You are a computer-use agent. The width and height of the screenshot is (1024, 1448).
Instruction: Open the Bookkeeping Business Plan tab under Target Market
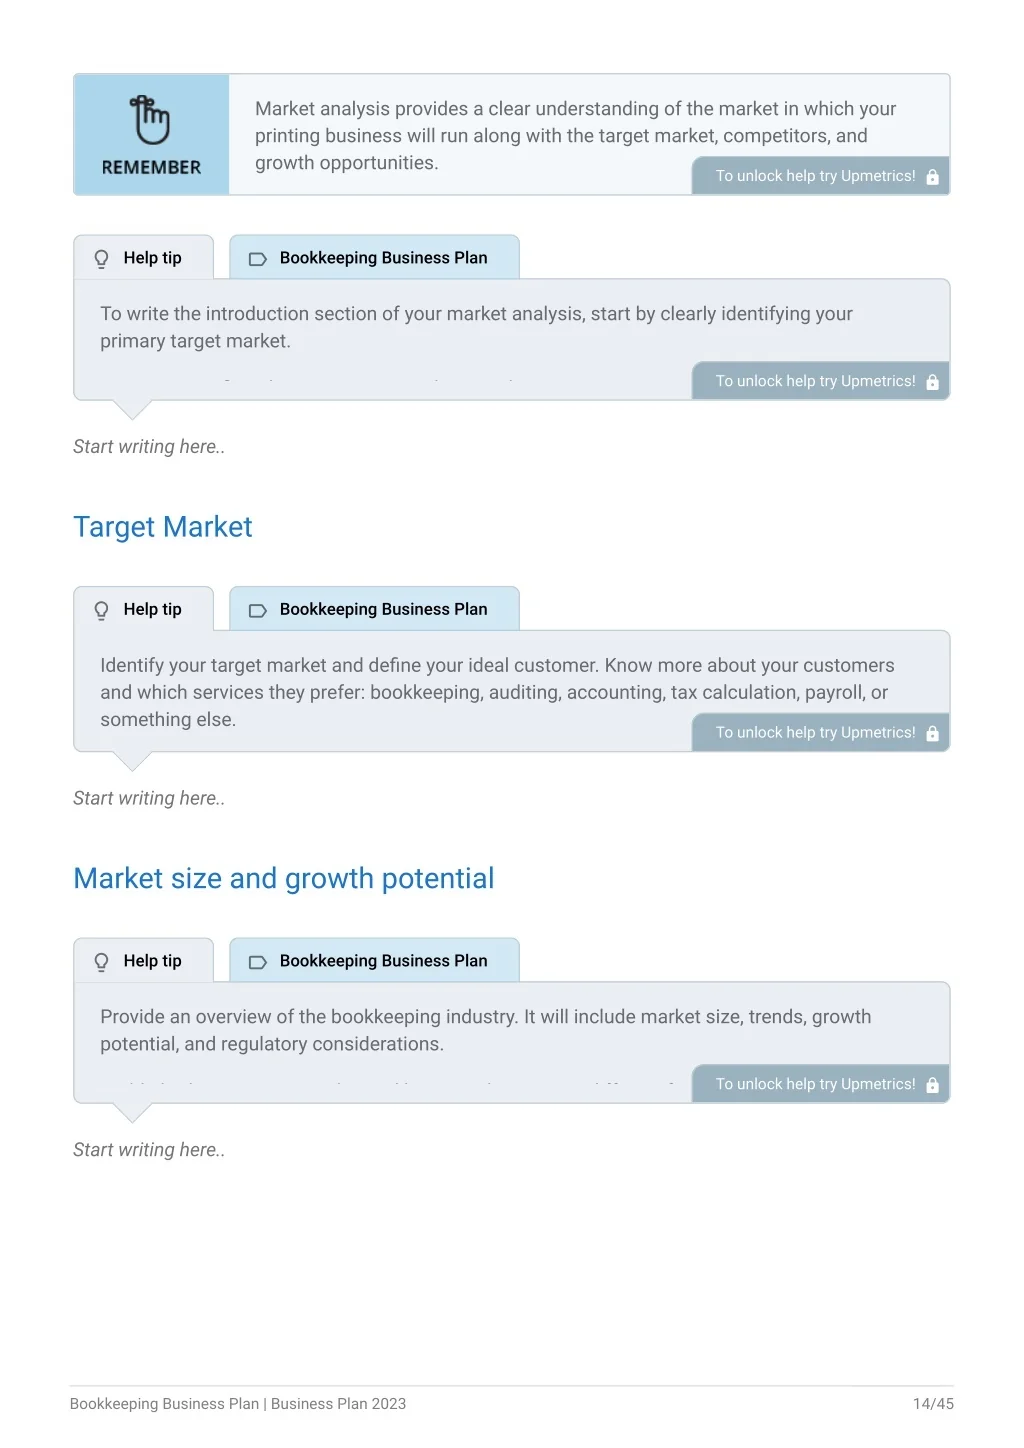click(374, 609)
